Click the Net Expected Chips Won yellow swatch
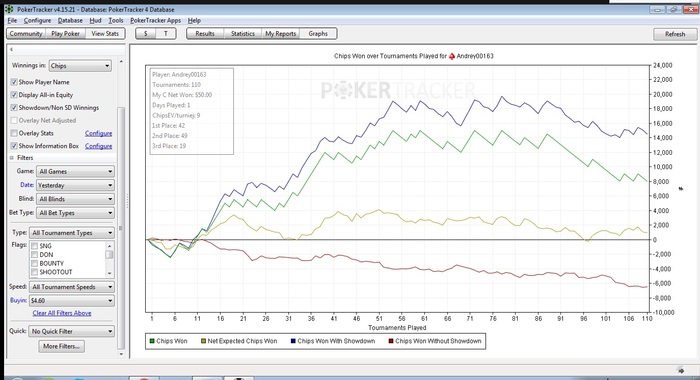Image resolution: width=700 pixels, height=380 pixels. [203, 341]
